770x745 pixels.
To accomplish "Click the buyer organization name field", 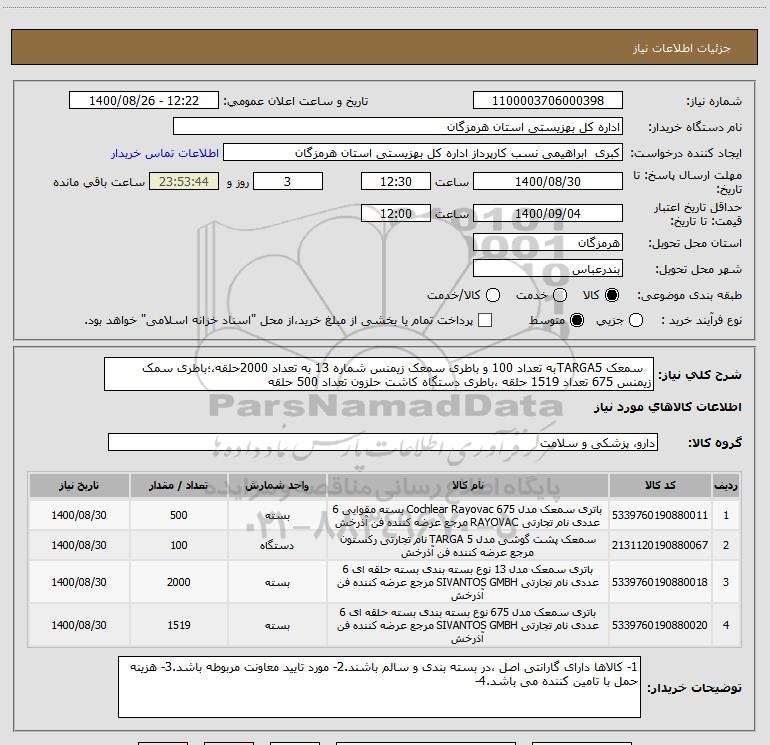I will 398,126.
